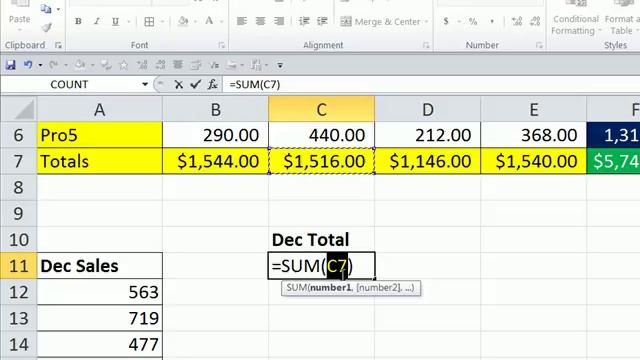Click the Copy icon in Clipboard group

click(46, 9)
